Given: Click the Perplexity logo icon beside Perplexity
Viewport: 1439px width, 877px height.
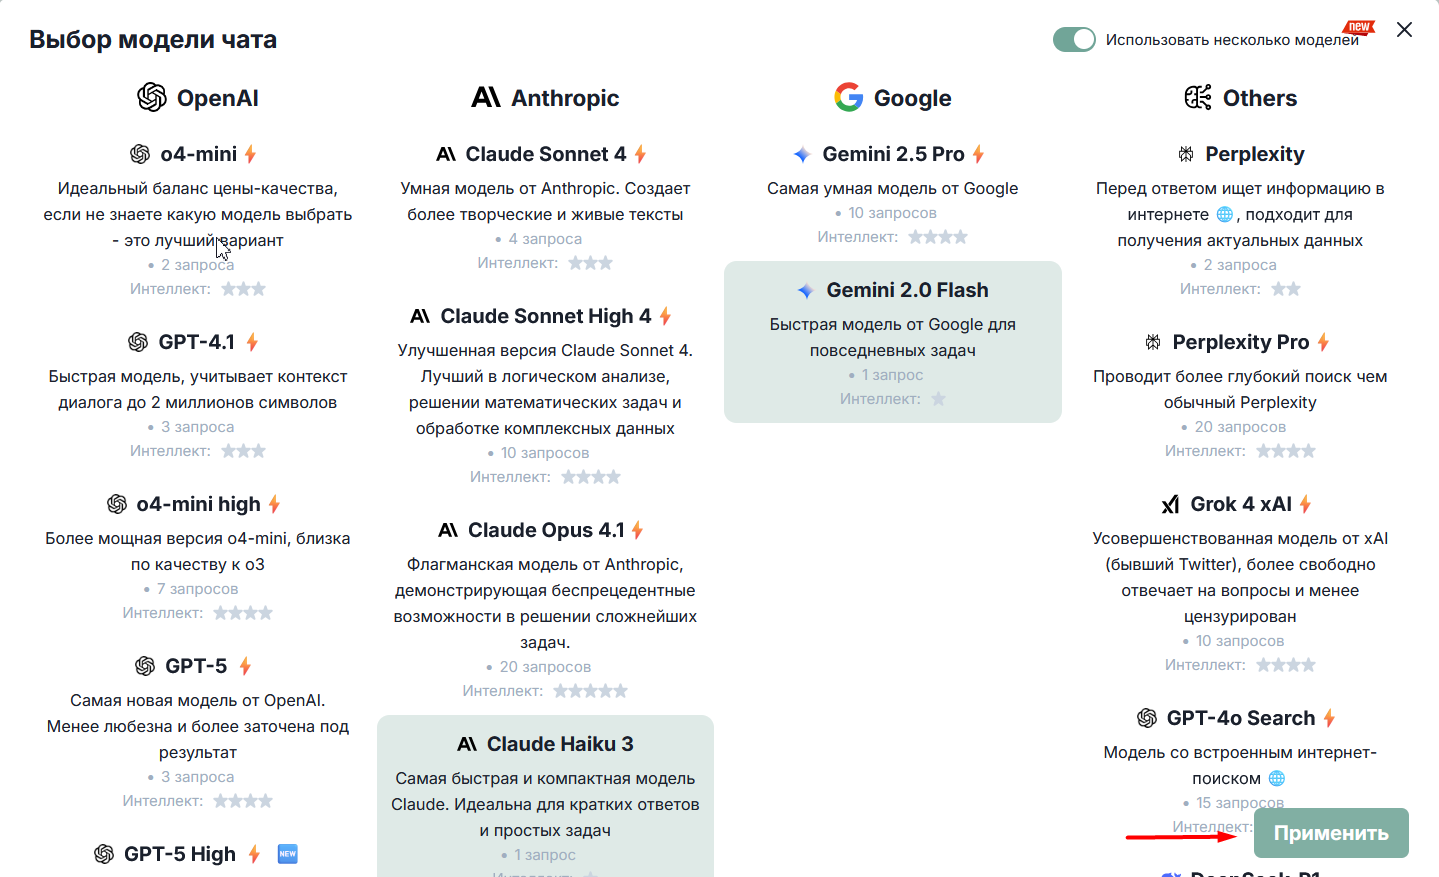Looking at the screenshot, I should pyautogui.click(x=1186, y=154).
